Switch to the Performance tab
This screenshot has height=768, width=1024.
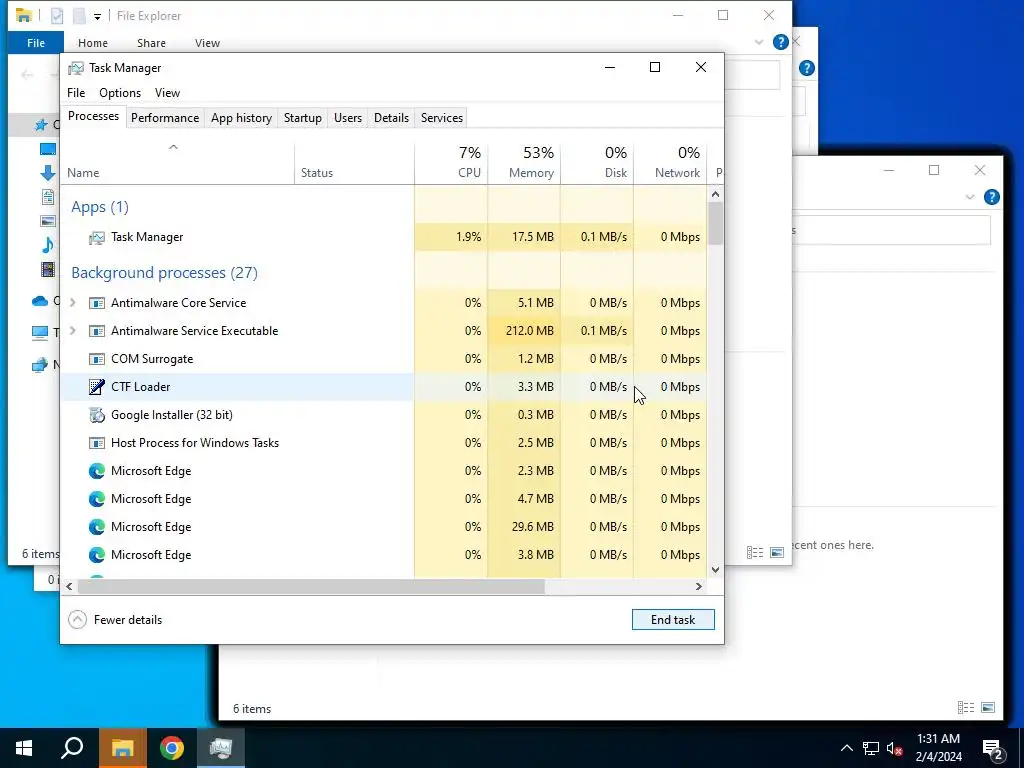click(165, 118)
